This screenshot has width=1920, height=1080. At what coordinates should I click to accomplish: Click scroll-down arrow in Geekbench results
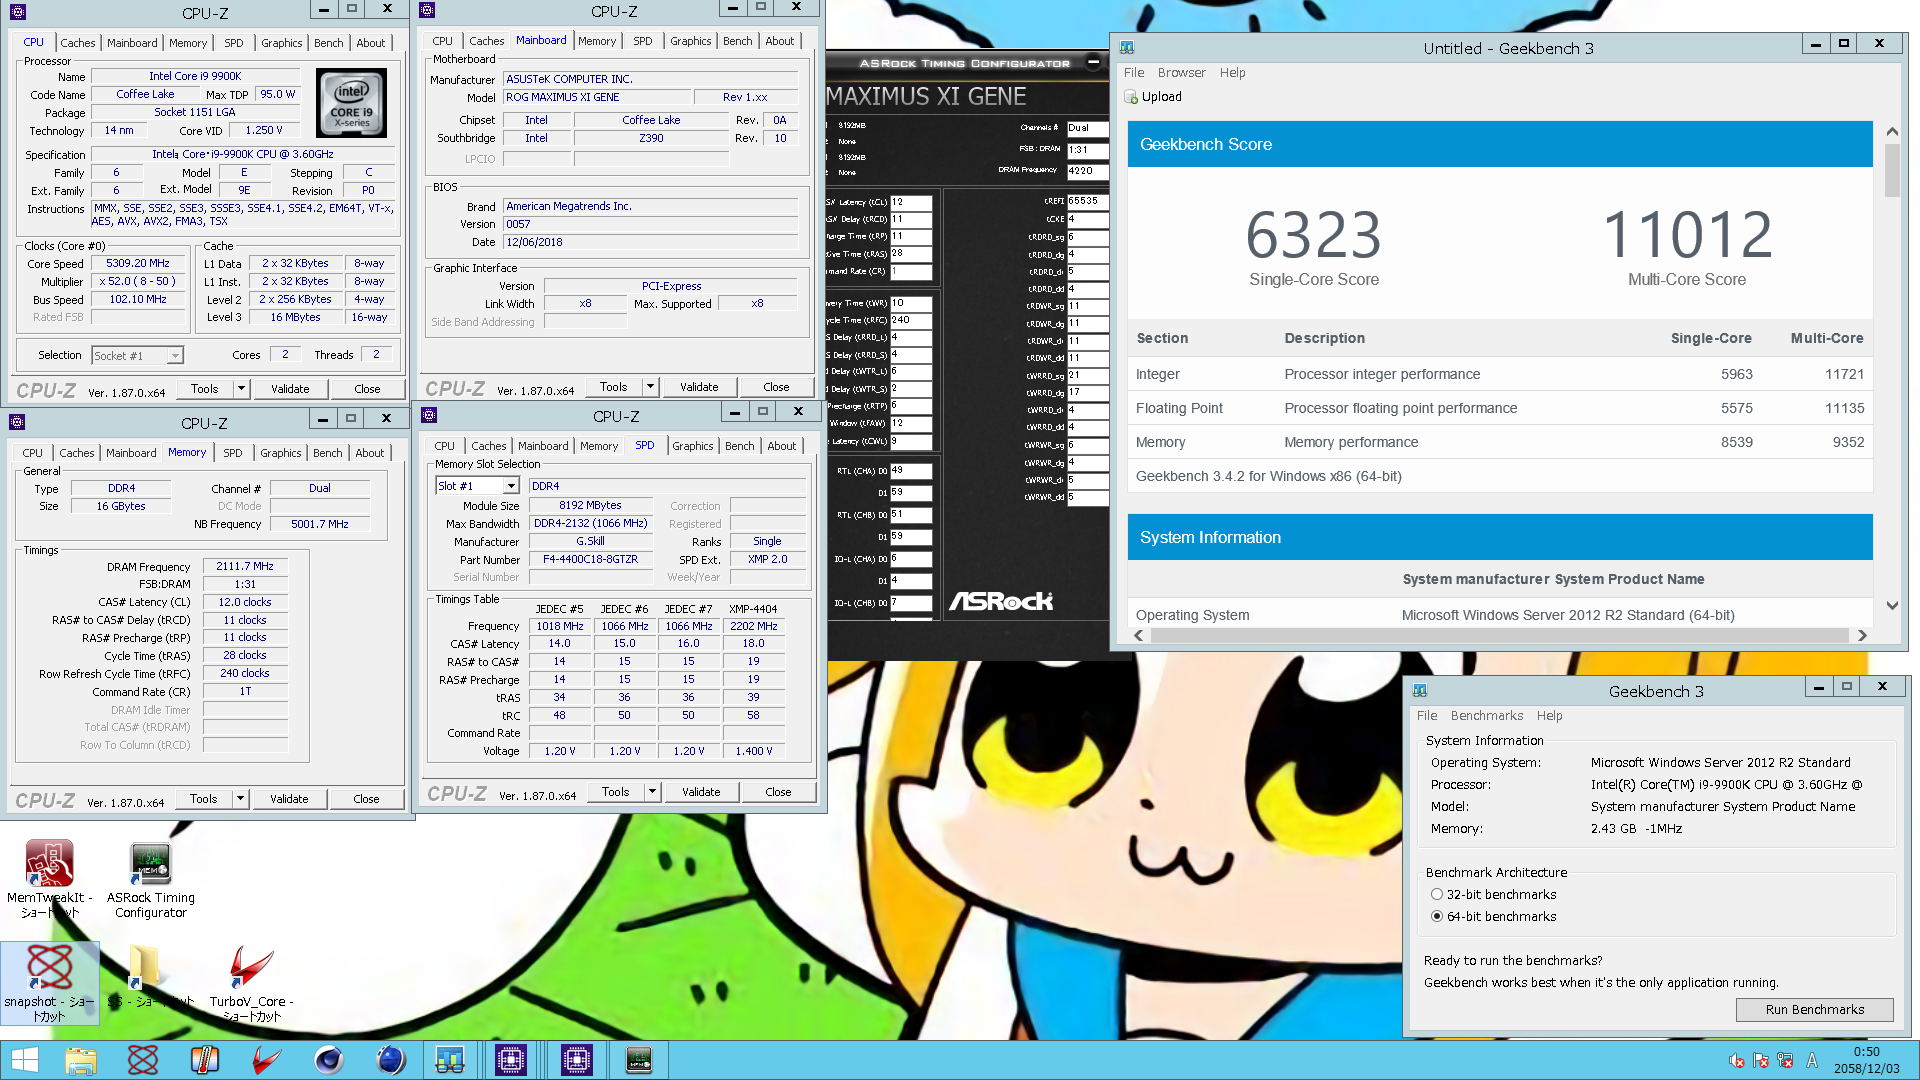point(1891,605)
